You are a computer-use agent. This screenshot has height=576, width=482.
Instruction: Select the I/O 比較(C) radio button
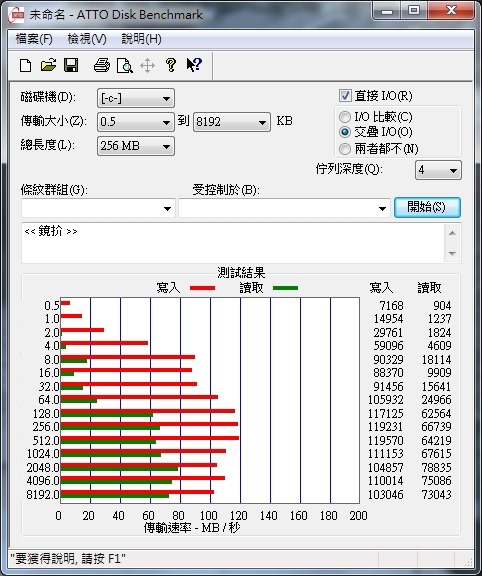click(x=345, y=117)
